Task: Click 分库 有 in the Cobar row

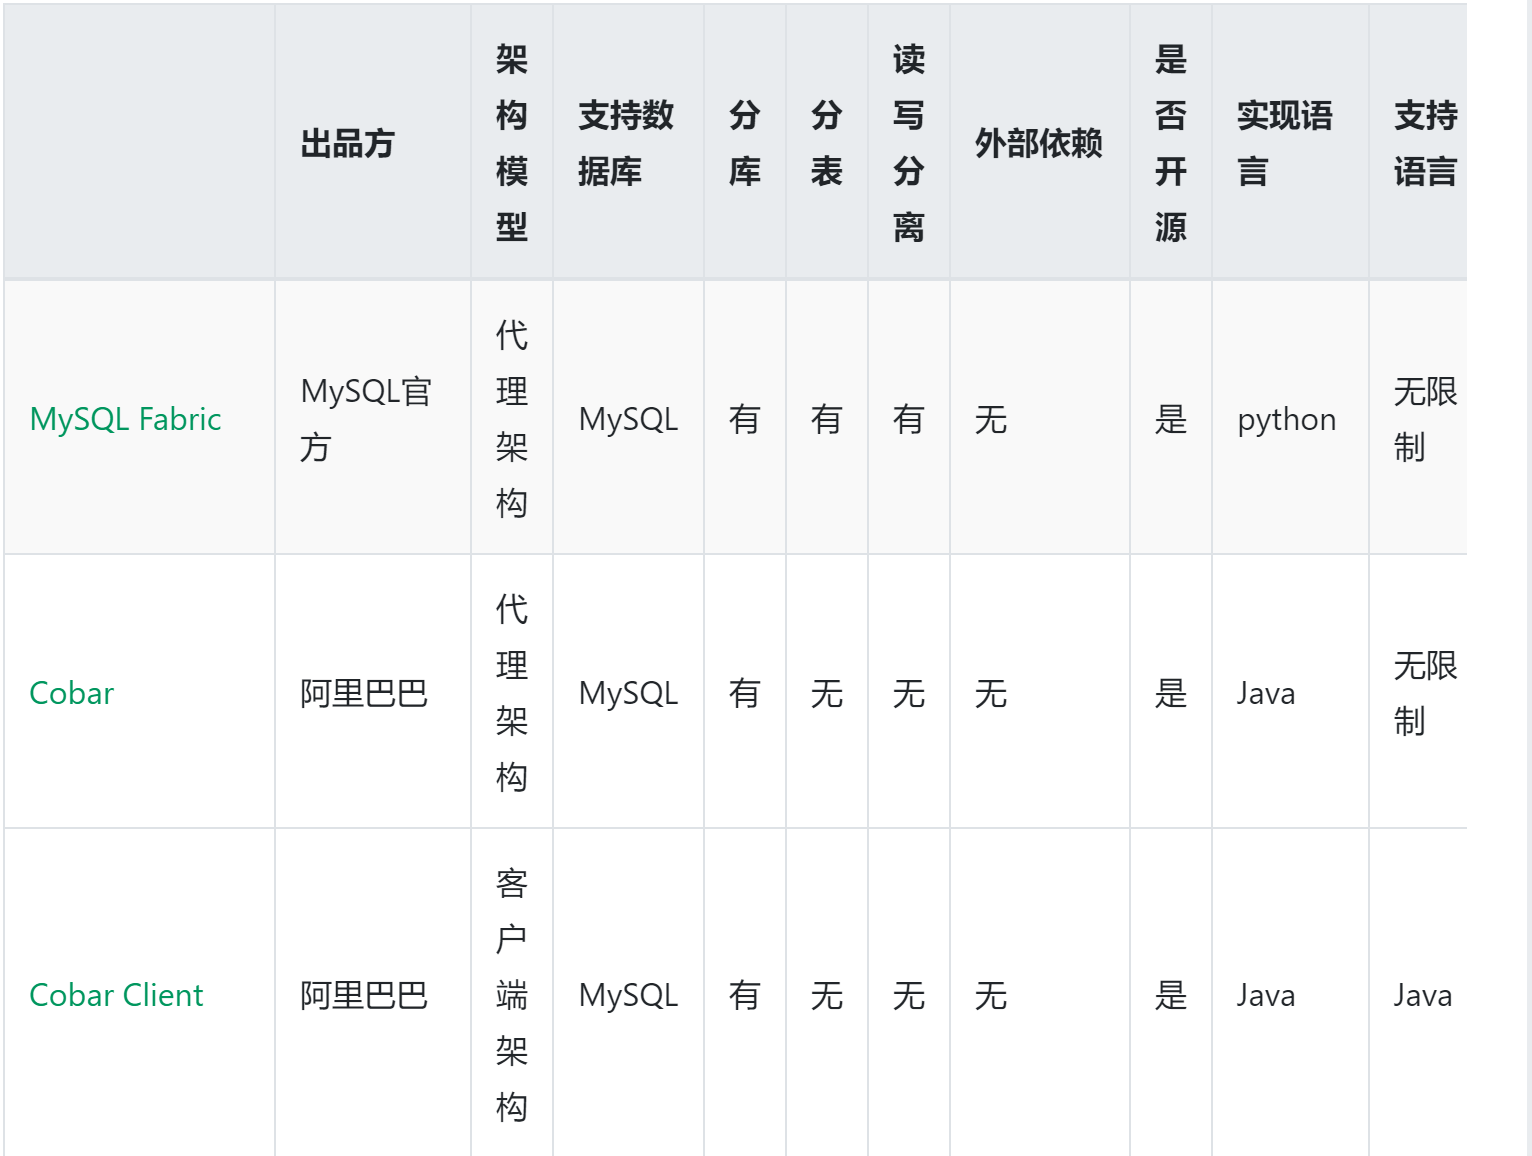Action: tap(745, 693)
